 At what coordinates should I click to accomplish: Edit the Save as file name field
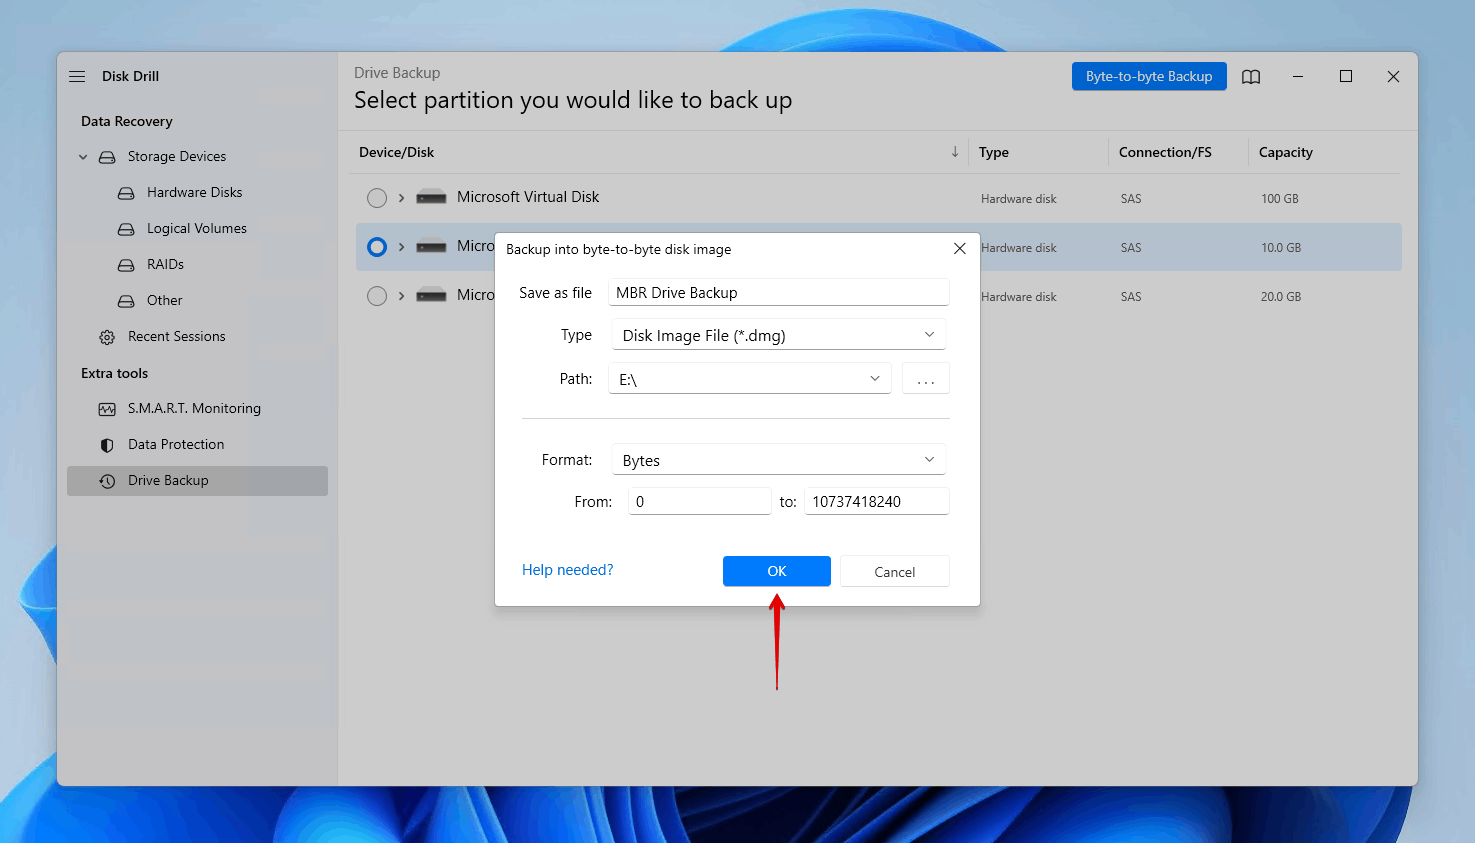tap(778, 292)
